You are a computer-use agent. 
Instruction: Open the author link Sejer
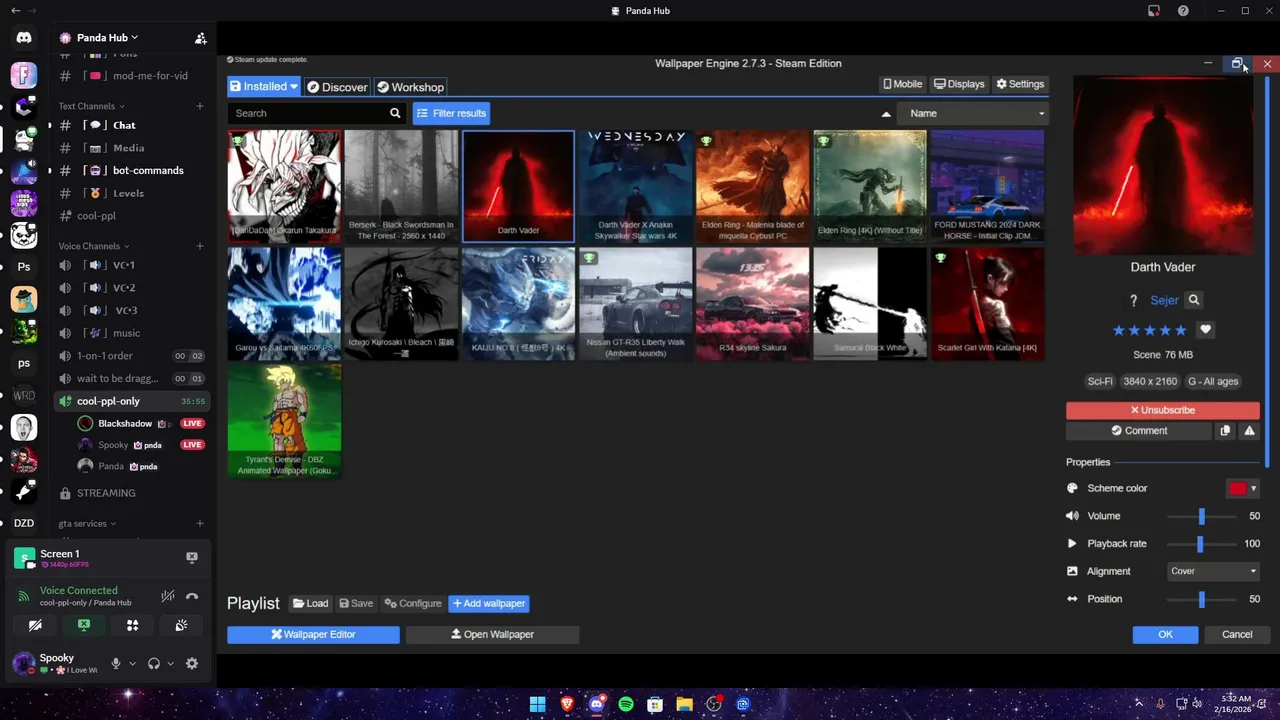(x=1164, y=300)
